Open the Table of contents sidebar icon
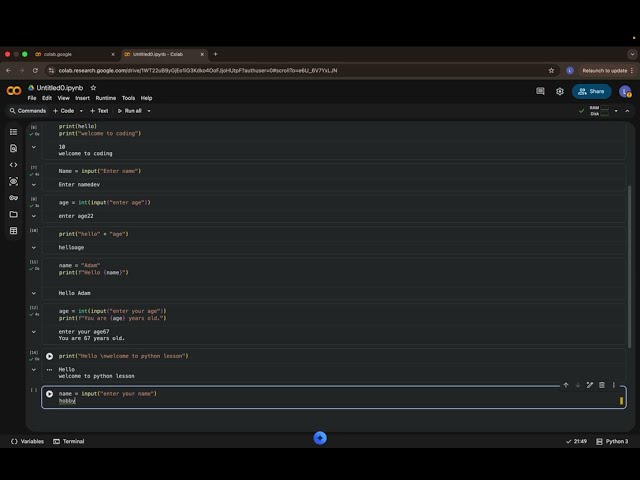Viewport: 640px width, 480px height. pyautogui.click(x=13, y=132)
